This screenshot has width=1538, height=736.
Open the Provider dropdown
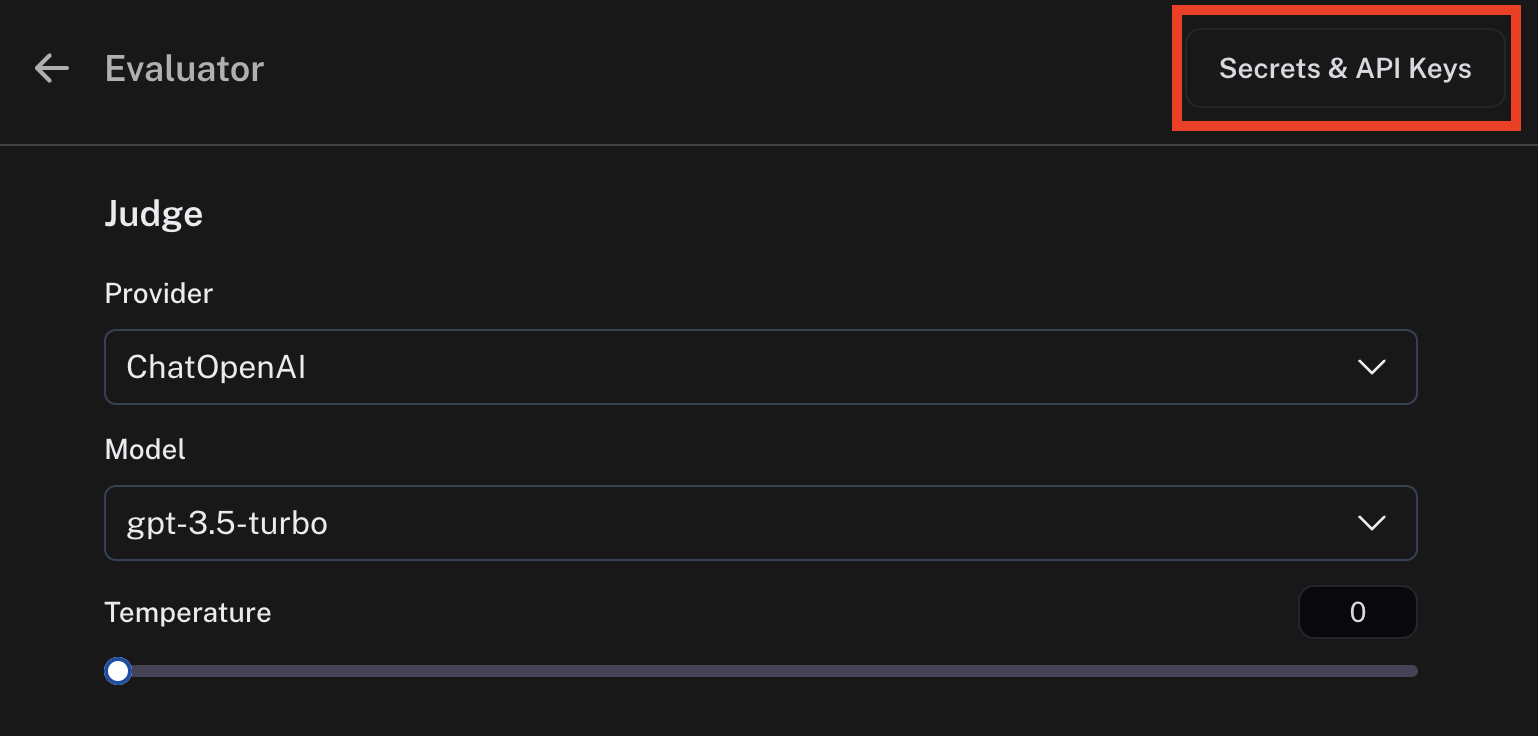[760, 367]
